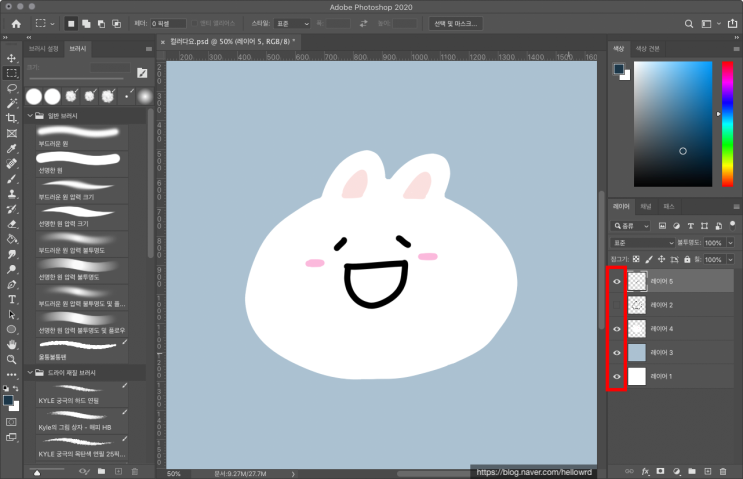The image size is (743, 479).
Task: Select the Lasso tool
Action: (x=11, y=88)
